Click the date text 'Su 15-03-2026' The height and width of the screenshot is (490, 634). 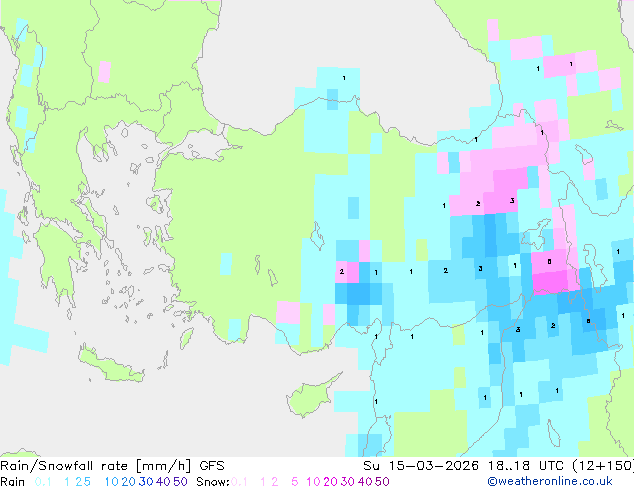point(421,466)
